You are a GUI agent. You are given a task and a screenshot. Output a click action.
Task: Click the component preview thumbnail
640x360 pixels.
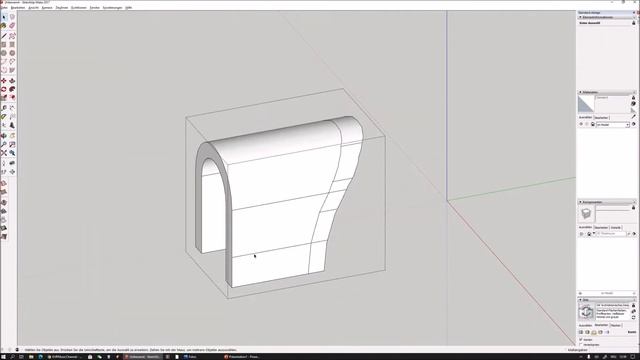(x=586, y=213)
